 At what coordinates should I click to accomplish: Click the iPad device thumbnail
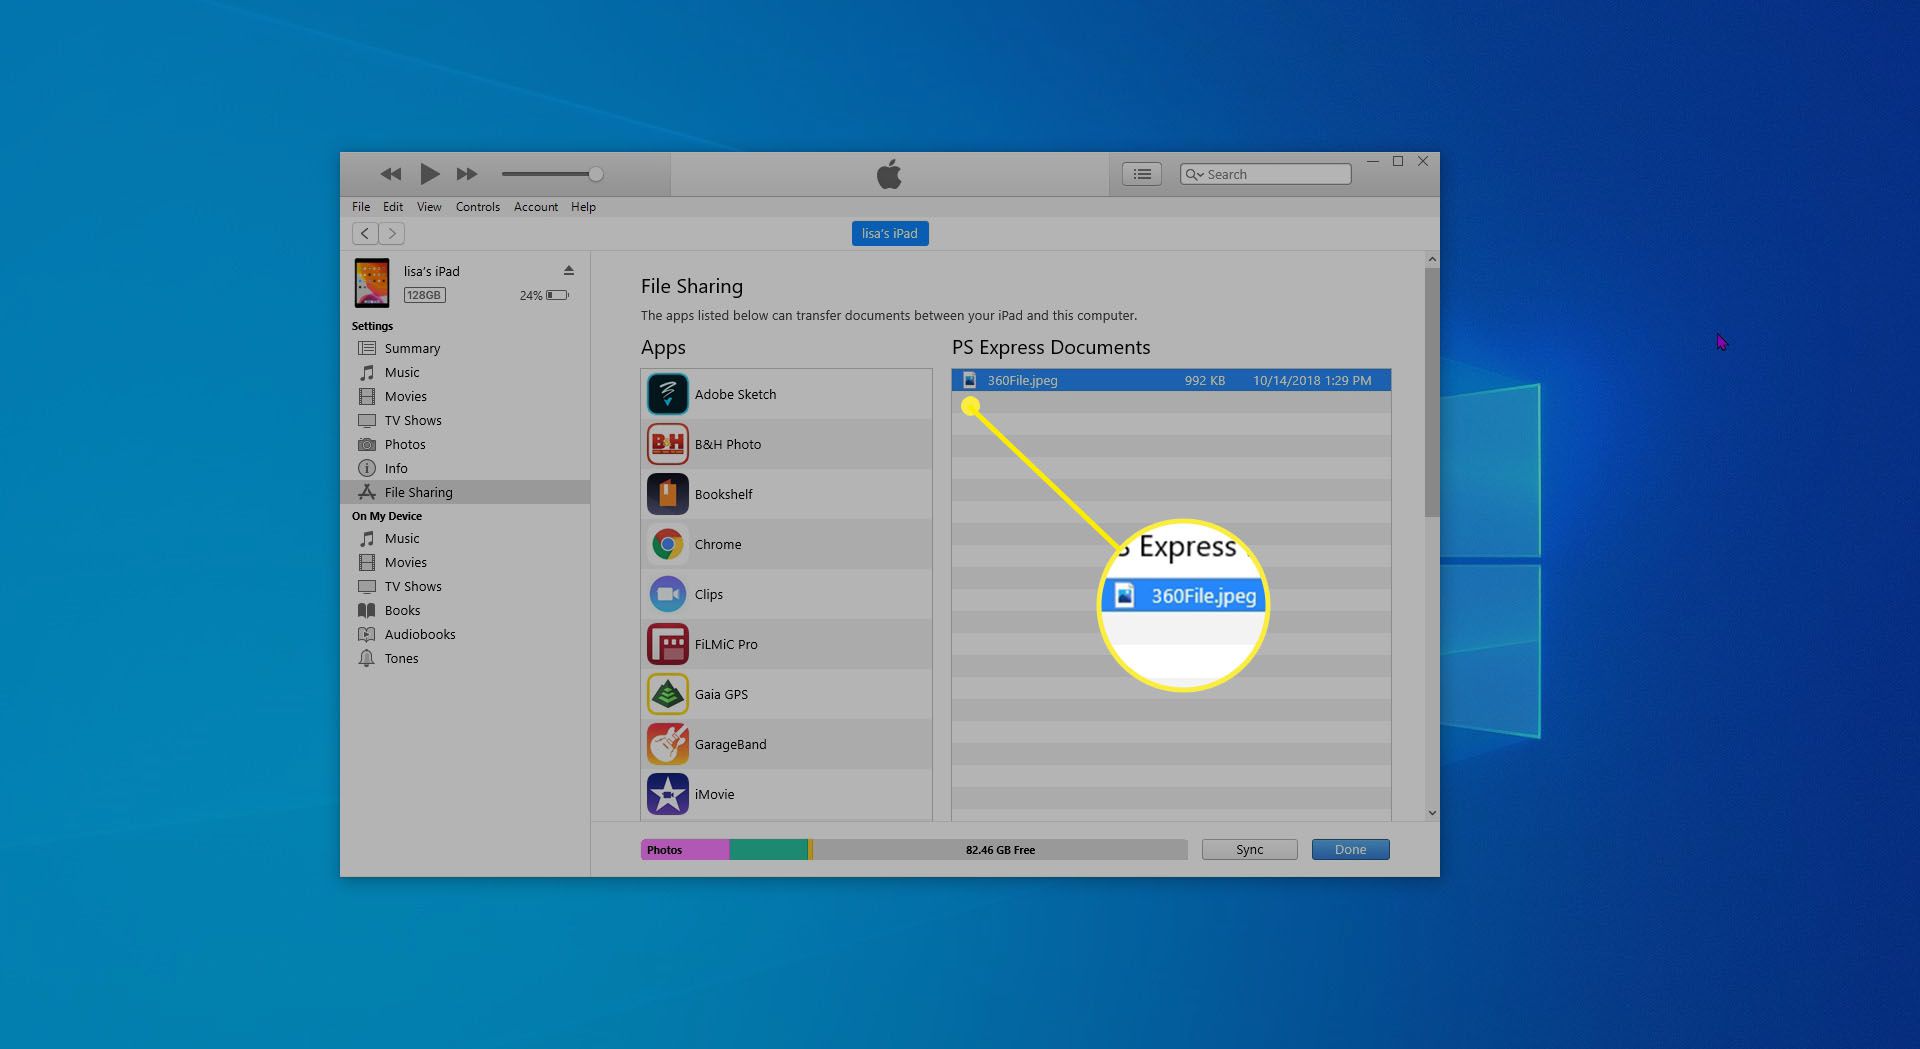tap(372, 282)
